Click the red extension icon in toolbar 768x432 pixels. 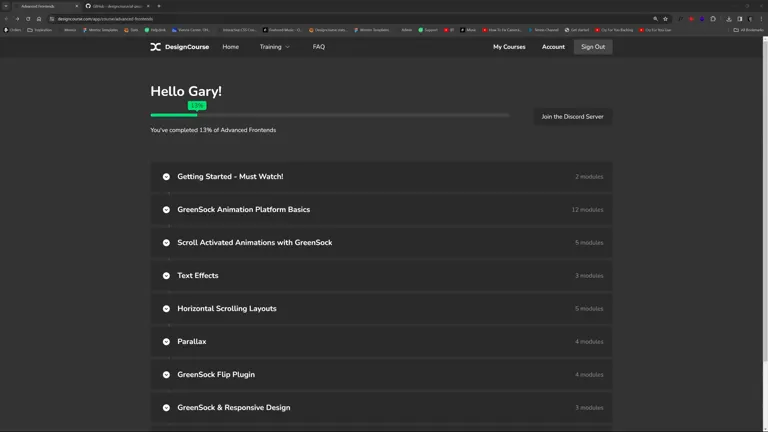pos(691,19)
